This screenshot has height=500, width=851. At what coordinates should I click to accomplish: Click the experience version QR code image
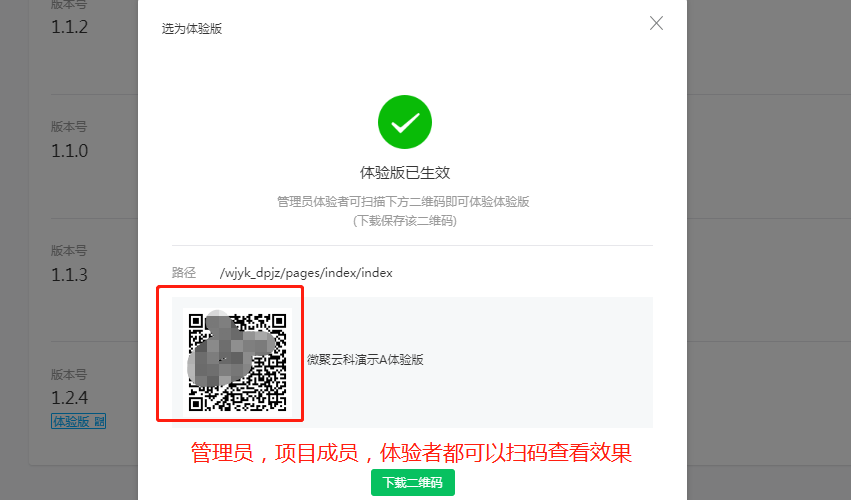(237, 362)
